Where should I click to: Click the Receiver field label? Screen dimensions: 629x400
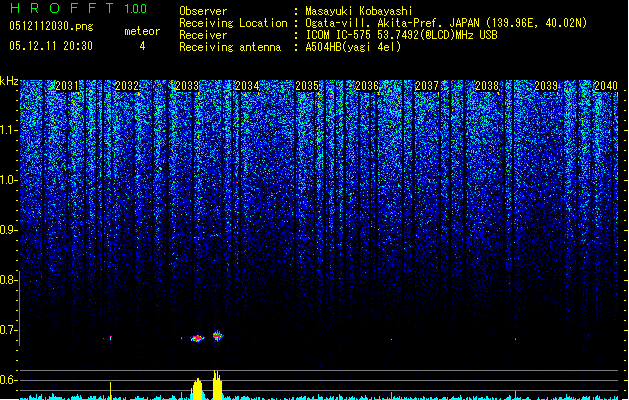tap(203, 35)
